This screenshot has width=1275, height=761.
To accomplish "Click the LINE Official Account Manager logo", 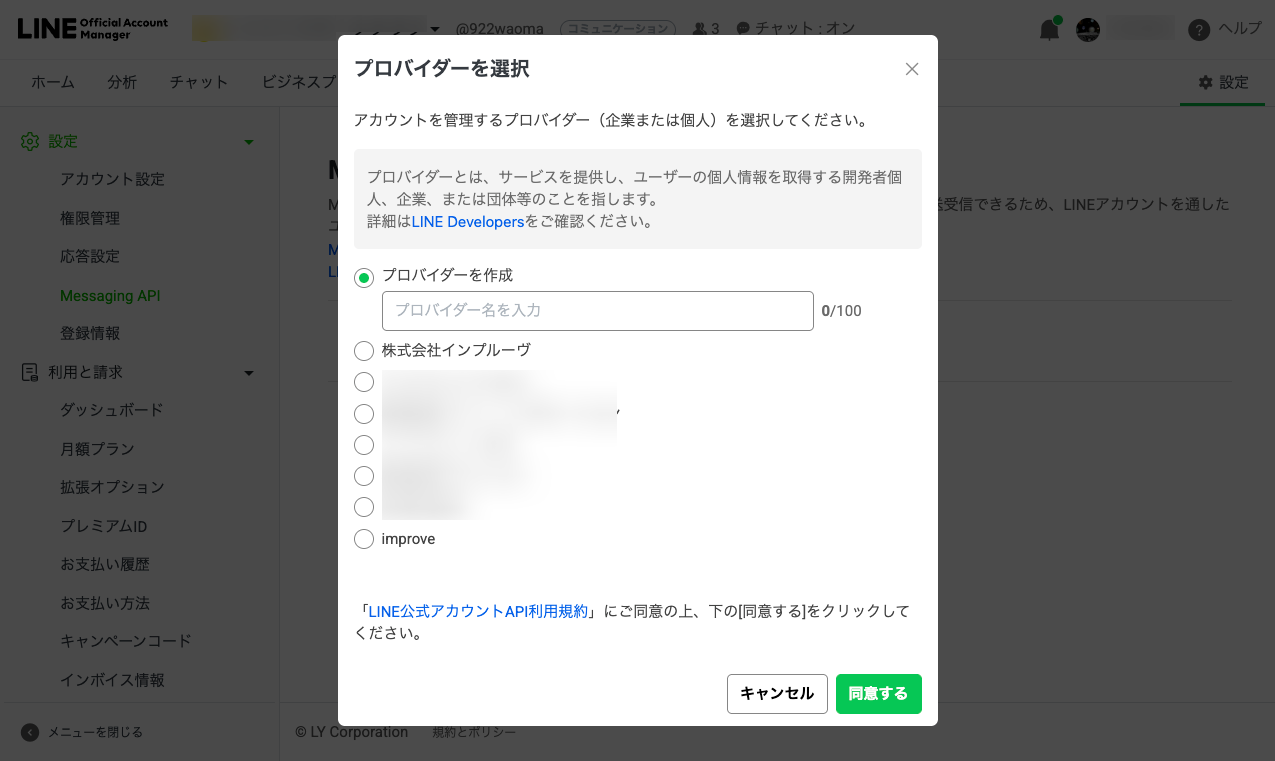I will pyautogui.click(x=92, y=28).
